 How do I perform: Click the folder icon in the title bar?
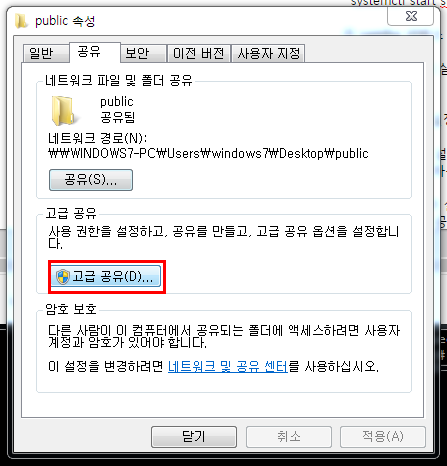click(x=21, y=21)
